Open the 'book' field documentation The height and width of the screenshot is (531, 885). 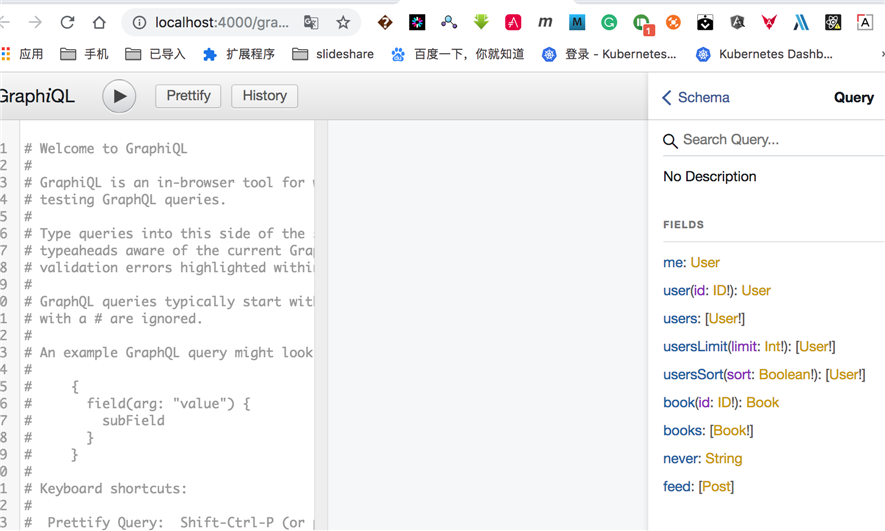coord(678,402)
